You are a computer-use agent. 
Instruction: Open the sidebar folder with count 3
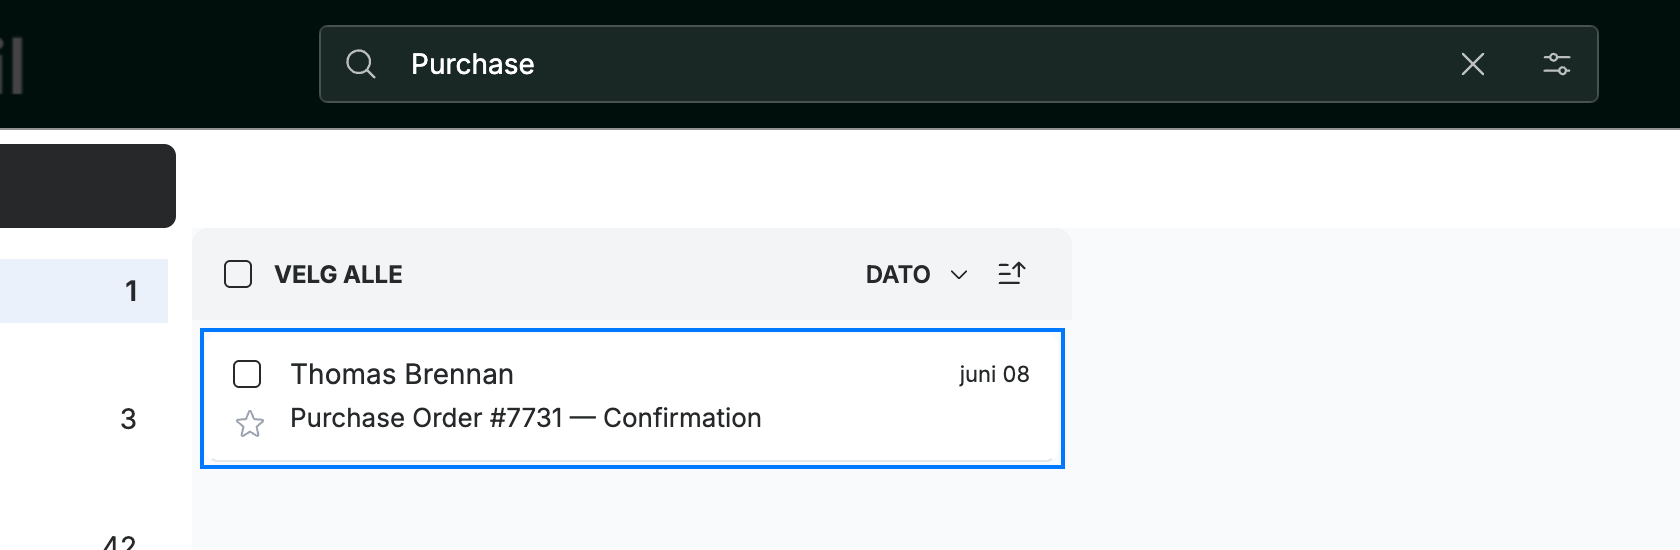click(x=84, y=419)
